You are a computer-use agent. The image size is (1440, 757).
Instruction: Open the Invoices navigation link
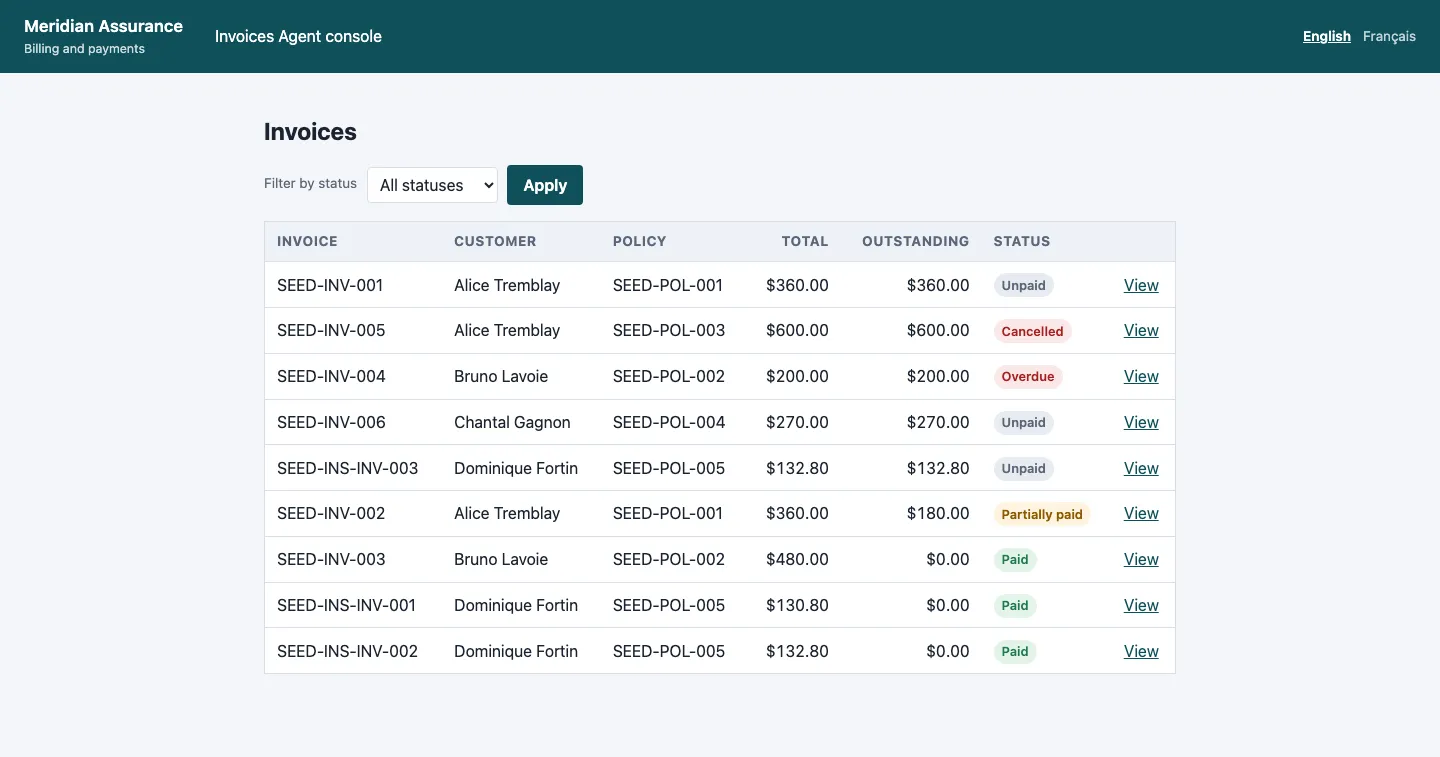tap(244, 36)
